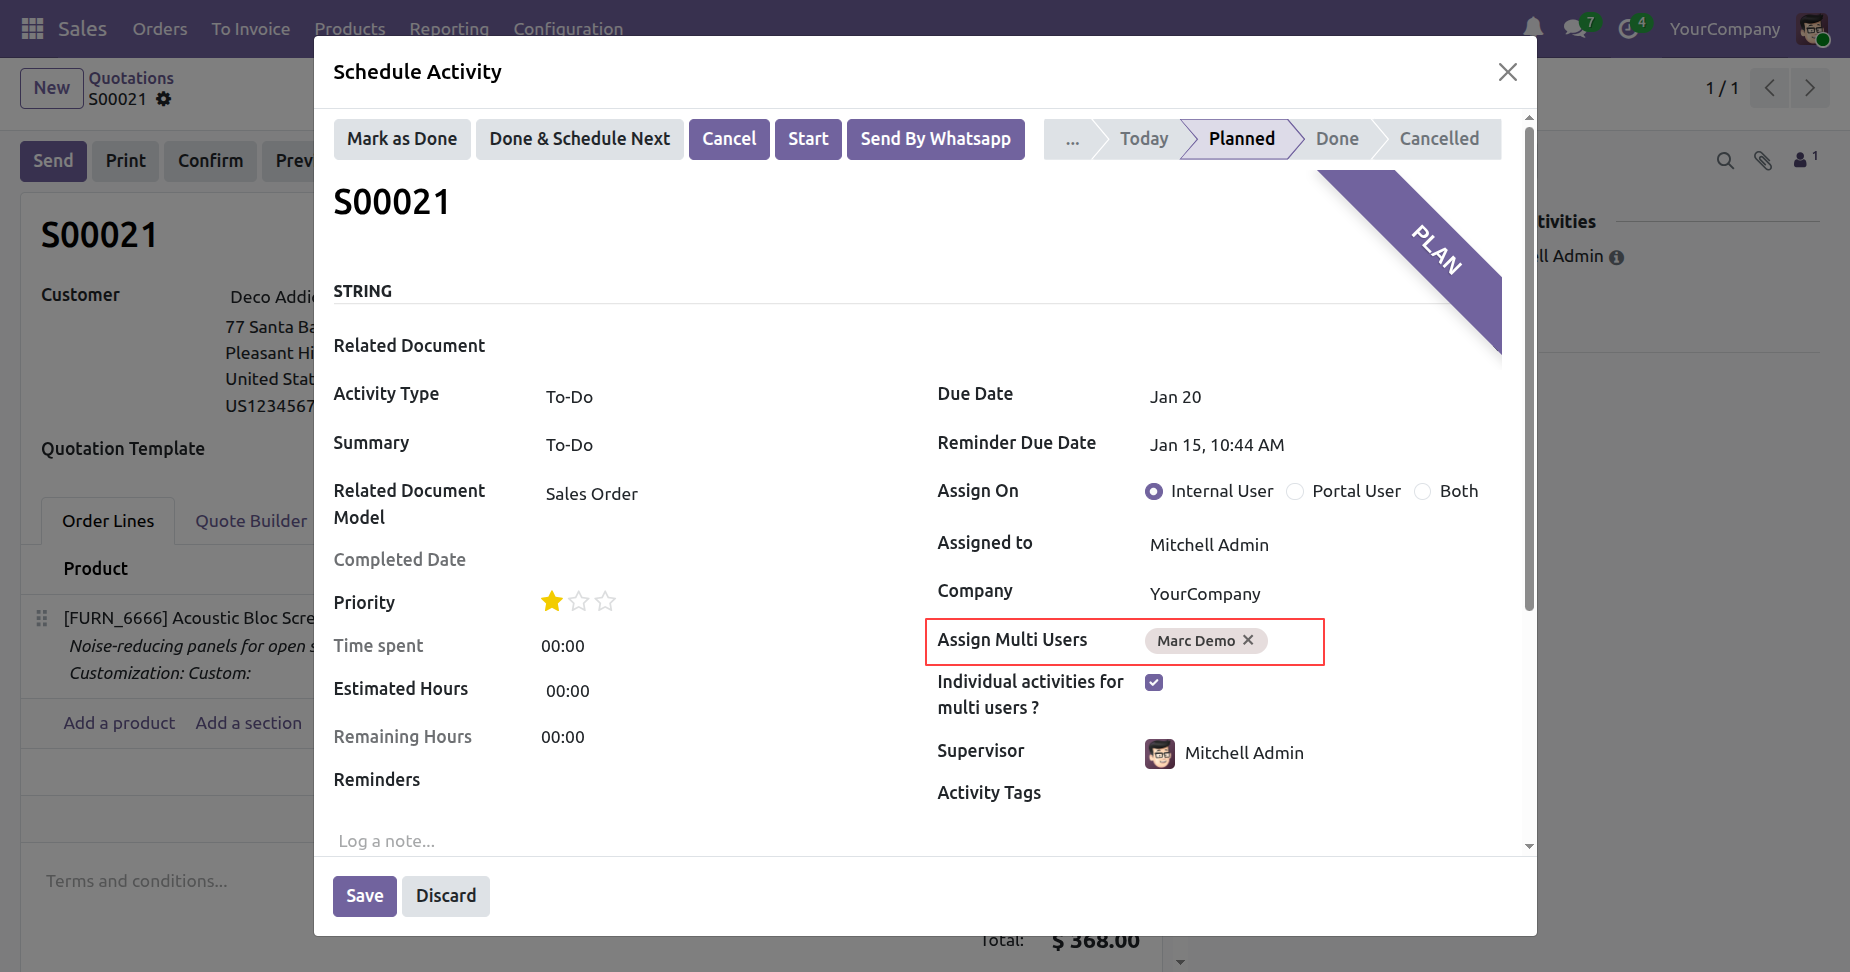This screenshot has width=1850, height=972.
Task: Open the activities clock icon
Action: tap(1629, 29)
